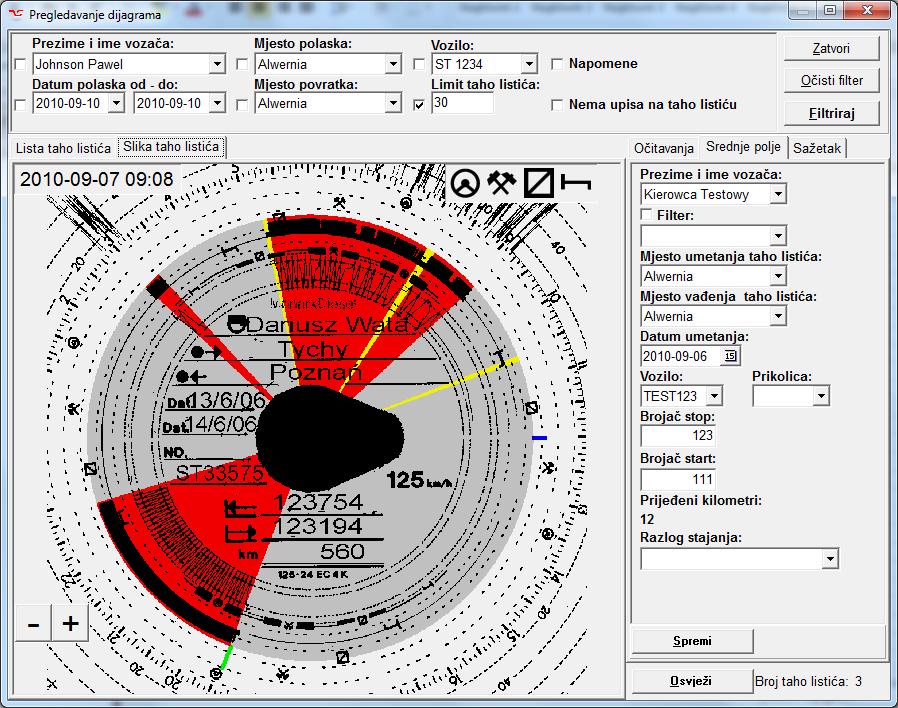The height and width of the screenshot is (708, 898).
Task: Click the Limit taho listića value field
Action: pos(462,103)
